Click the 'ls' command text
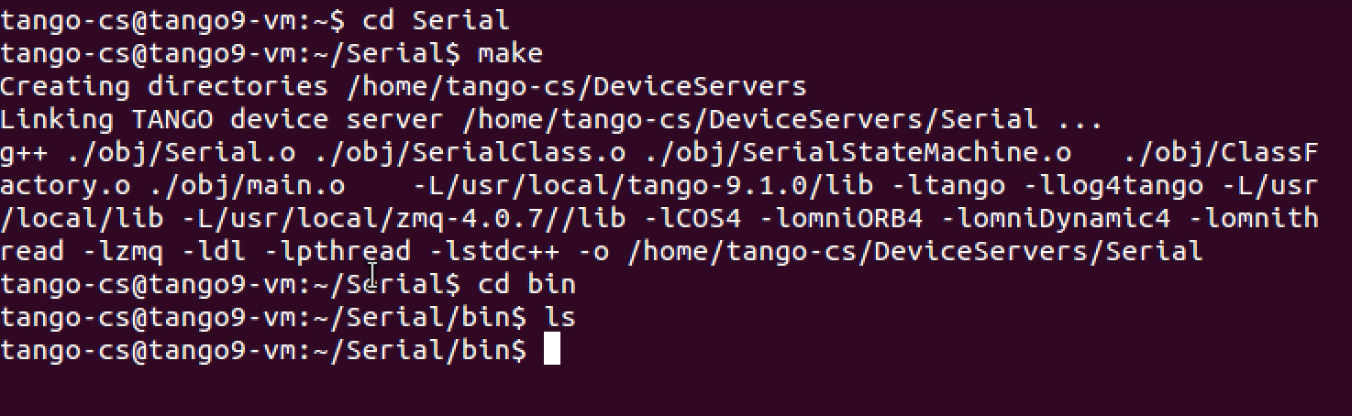The width and height of the screenshot is (1352, 416). tap(559, 318)
